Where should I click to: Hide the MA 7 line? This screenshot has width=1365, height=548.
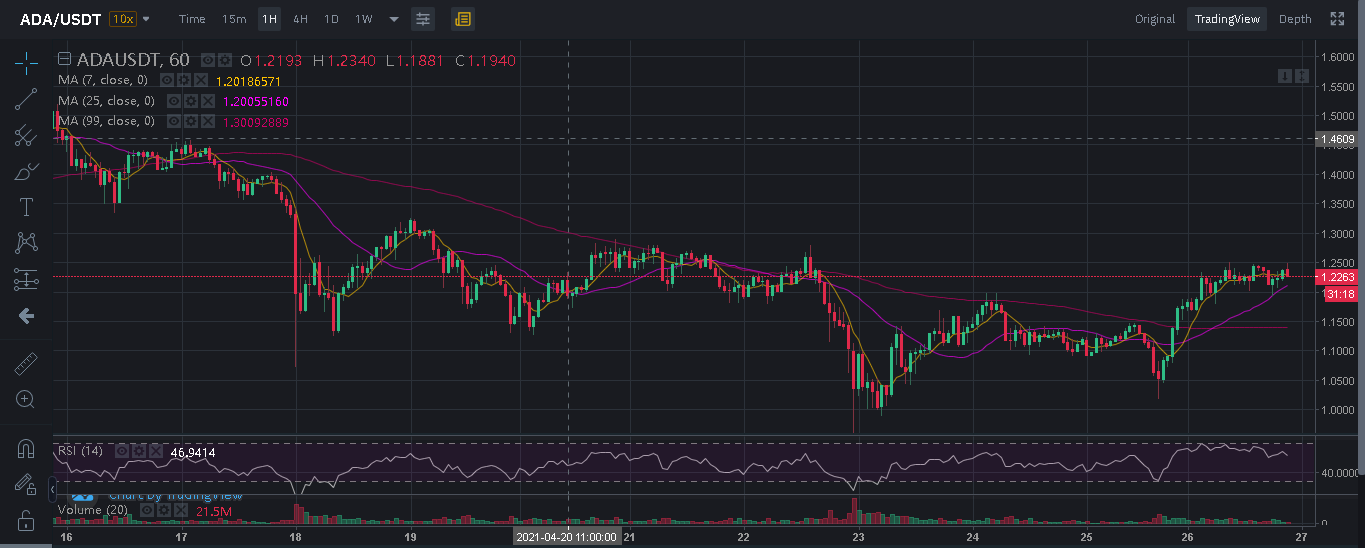[167, 80]
